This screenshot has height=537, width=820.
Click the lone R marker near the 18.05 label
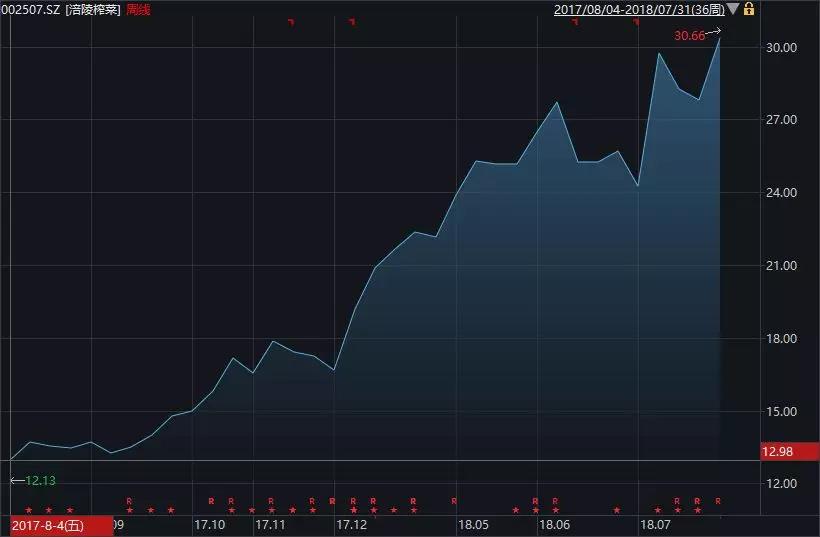454,501
